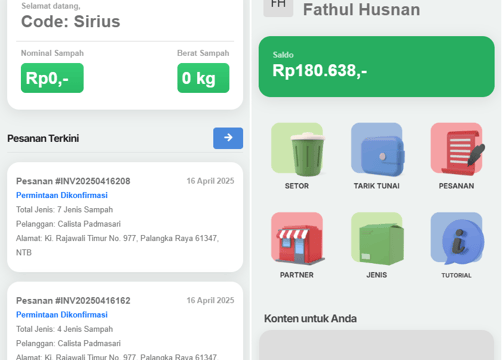The height and width of the screenshot is (360, 503).
Task: Click first Permintaan Dikonfirmasi status link
Action: click(62, 195)
